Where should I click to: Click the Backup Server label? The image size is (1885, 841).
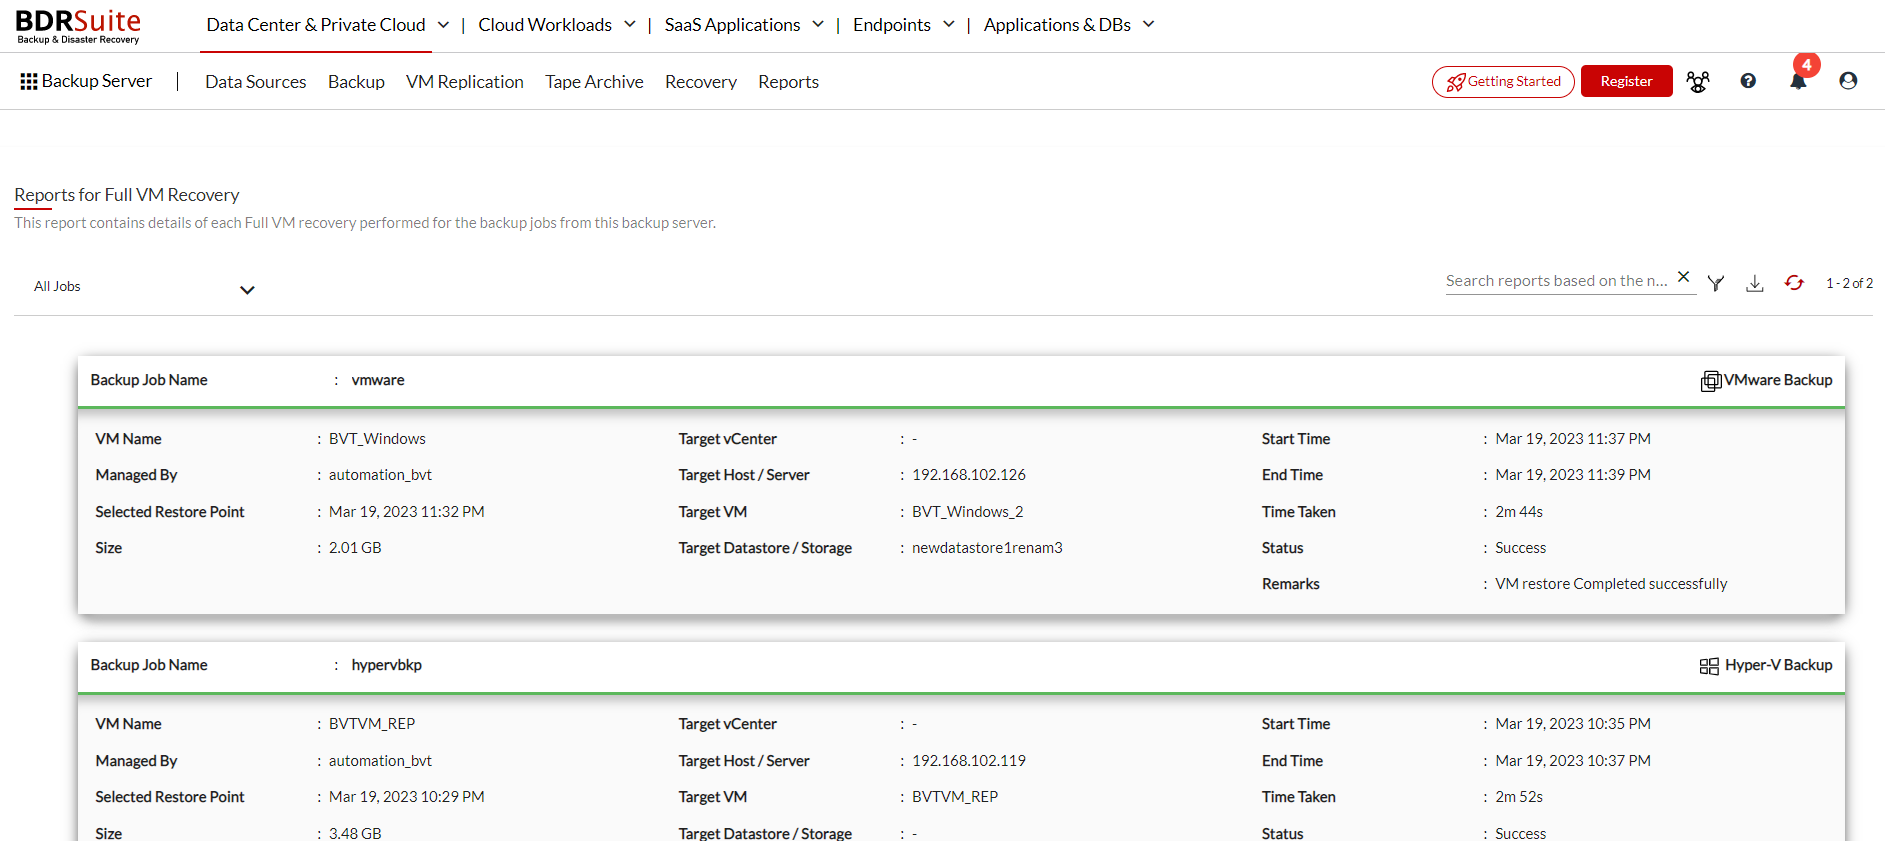97,81
